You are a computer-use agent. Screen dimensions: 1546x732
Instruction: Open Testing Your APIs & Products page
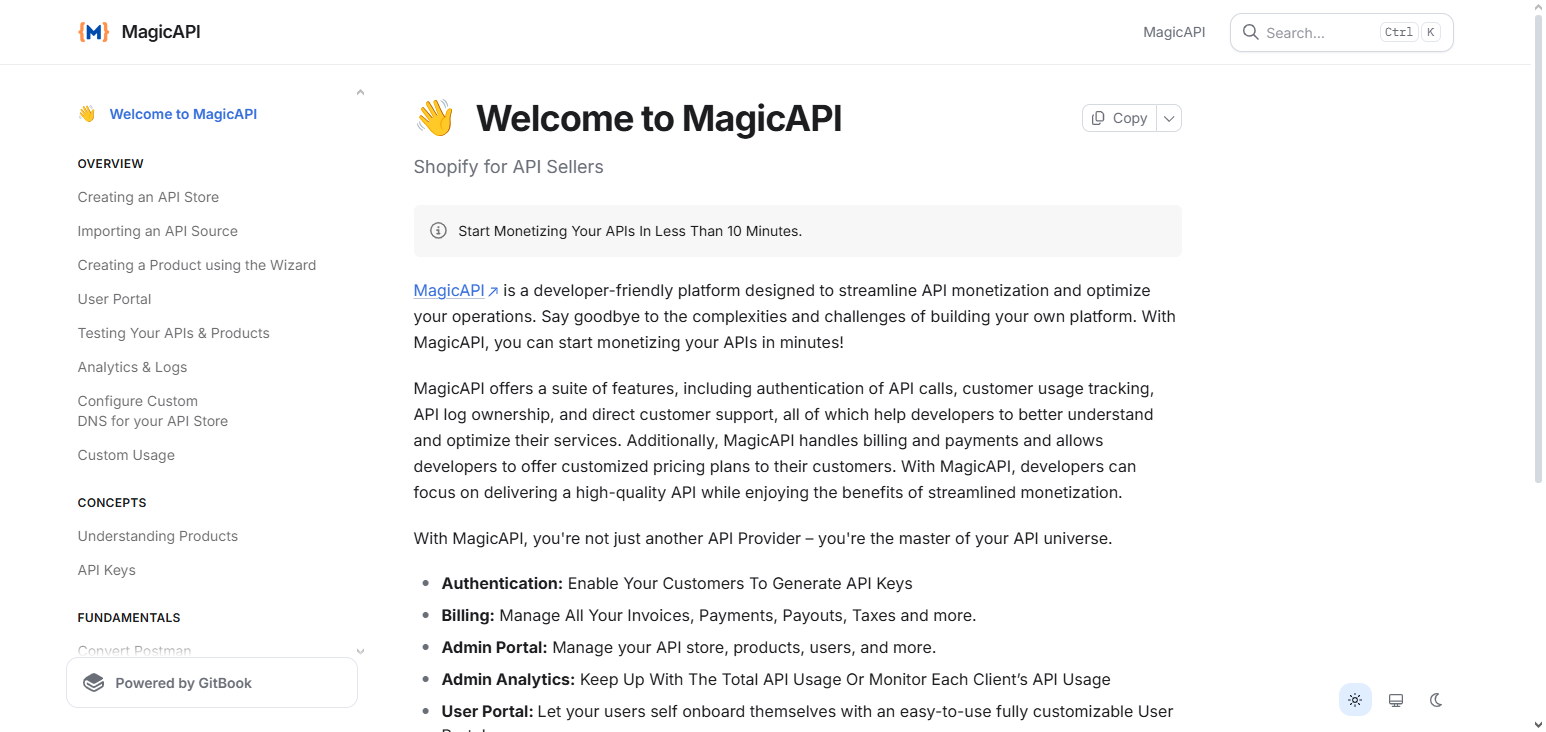click(x=174, y=333)
